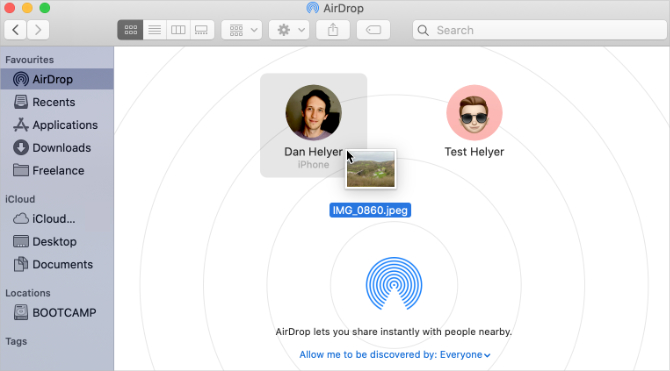Image resolution: width=670 pixels, height=371 pixels.
Task: Click the Share toolbar button
Action: [x=333, y=30]
